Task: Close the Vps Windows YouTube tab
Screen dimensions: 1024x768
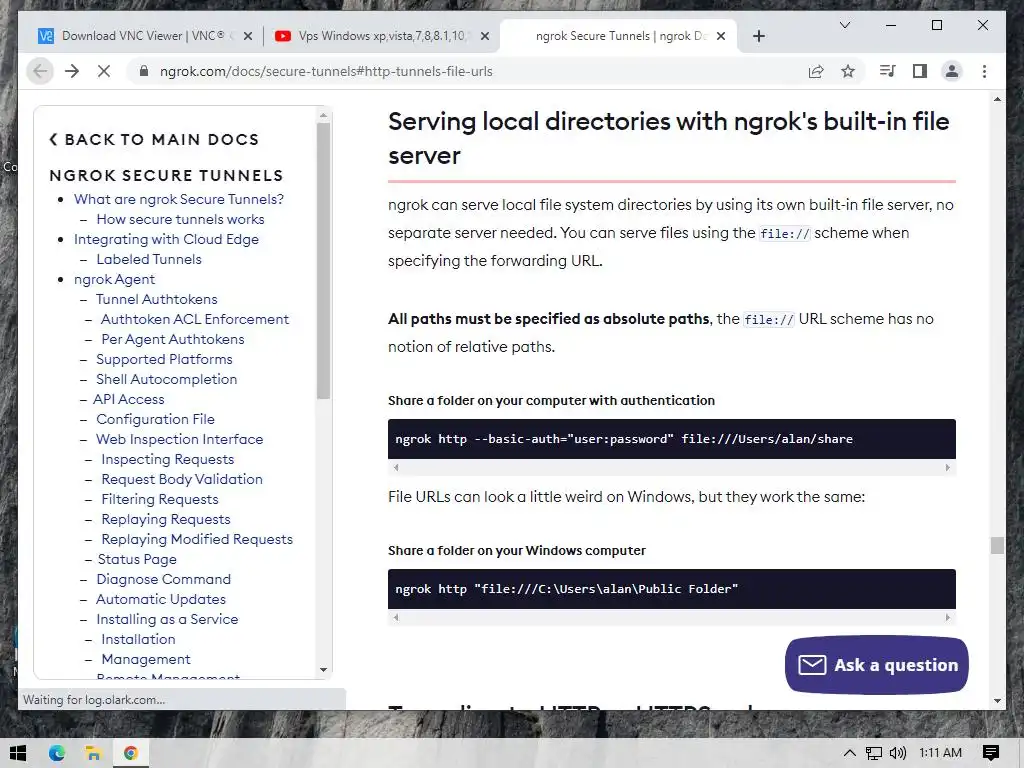Action: [485, 37]
